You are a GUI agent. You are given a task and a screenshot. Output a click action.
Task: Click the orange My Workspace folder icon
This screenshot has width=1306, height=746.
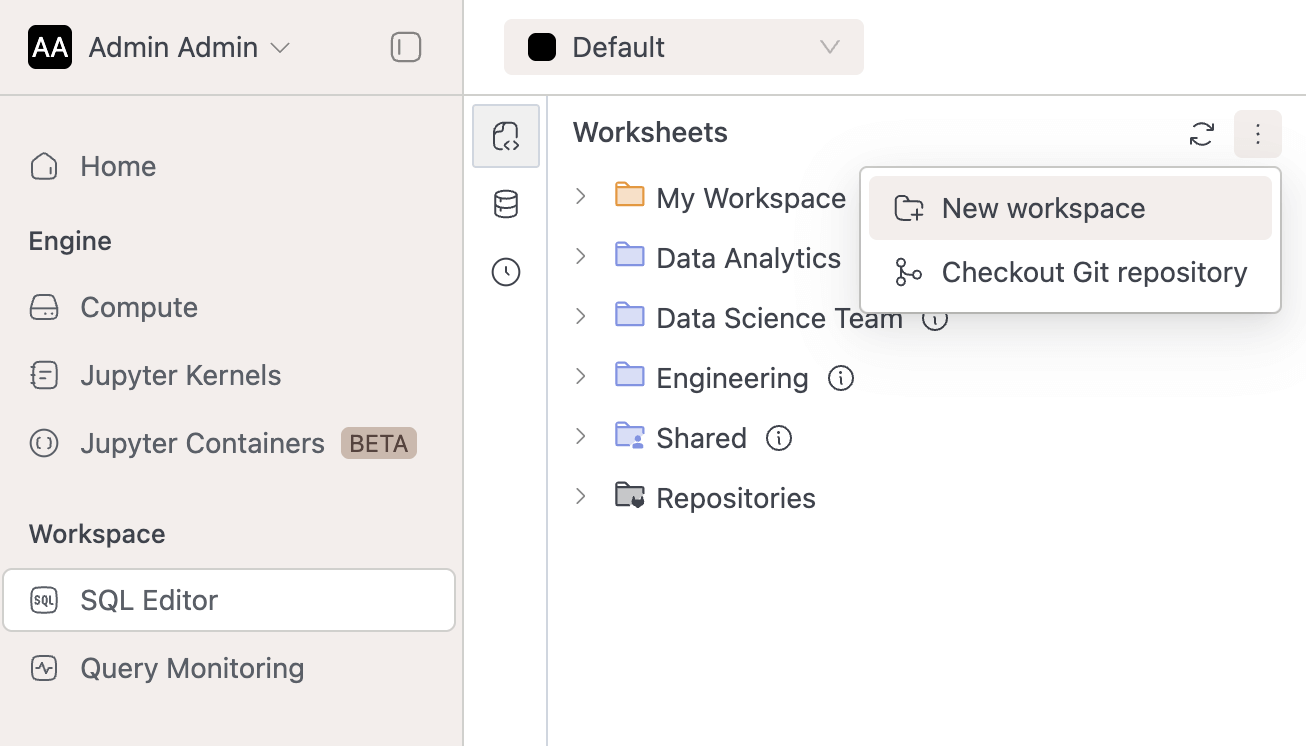(x=630, y=195)
